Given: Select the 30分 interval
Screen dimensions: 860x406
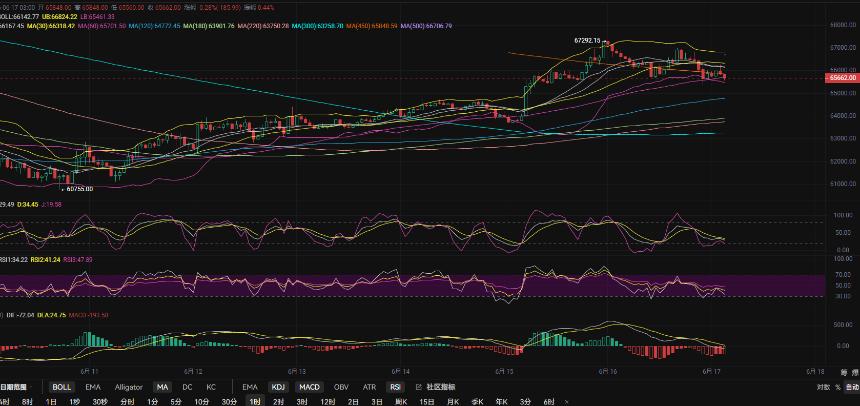Looking at the screenshot, I should (229, 402).
